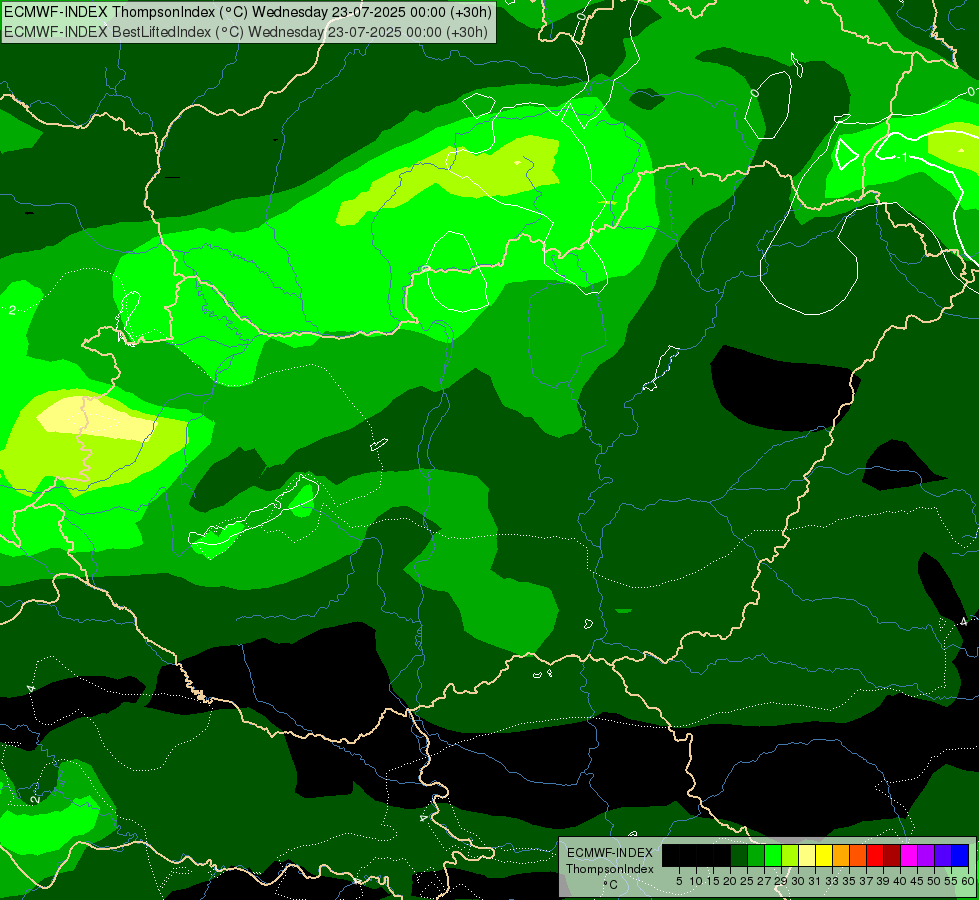The width and height of the screenshot is (979, 900).
Task: Click the '10' tick label on the legend scale
Action: (697, 881)
